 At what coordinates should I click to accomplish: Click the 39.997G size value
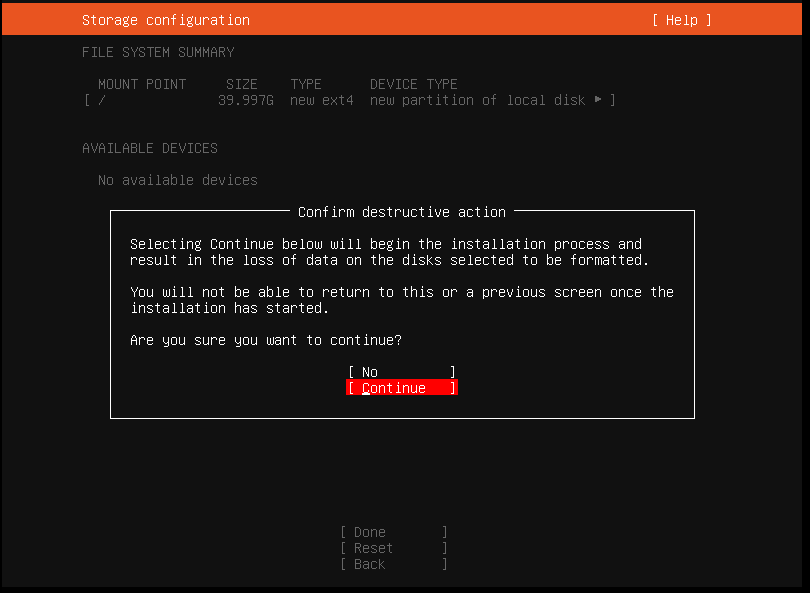pyautogui.click(x=246, y=100)
